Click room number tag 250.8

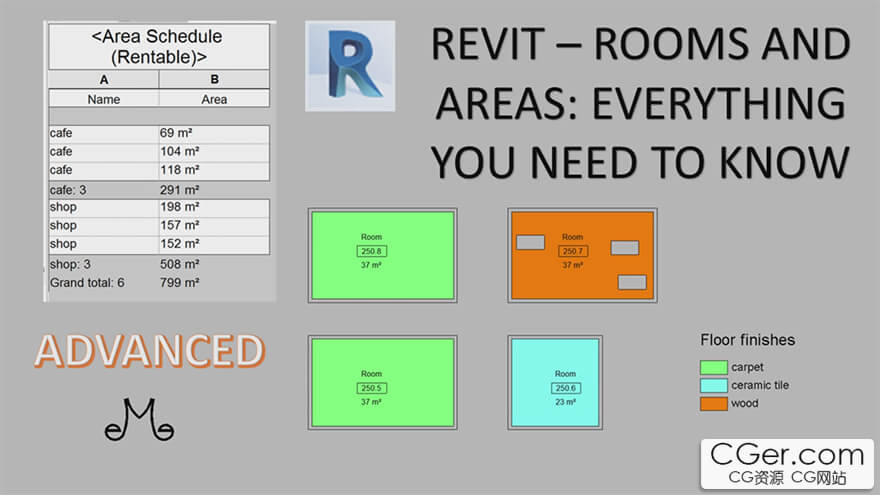tap(372, 251)
